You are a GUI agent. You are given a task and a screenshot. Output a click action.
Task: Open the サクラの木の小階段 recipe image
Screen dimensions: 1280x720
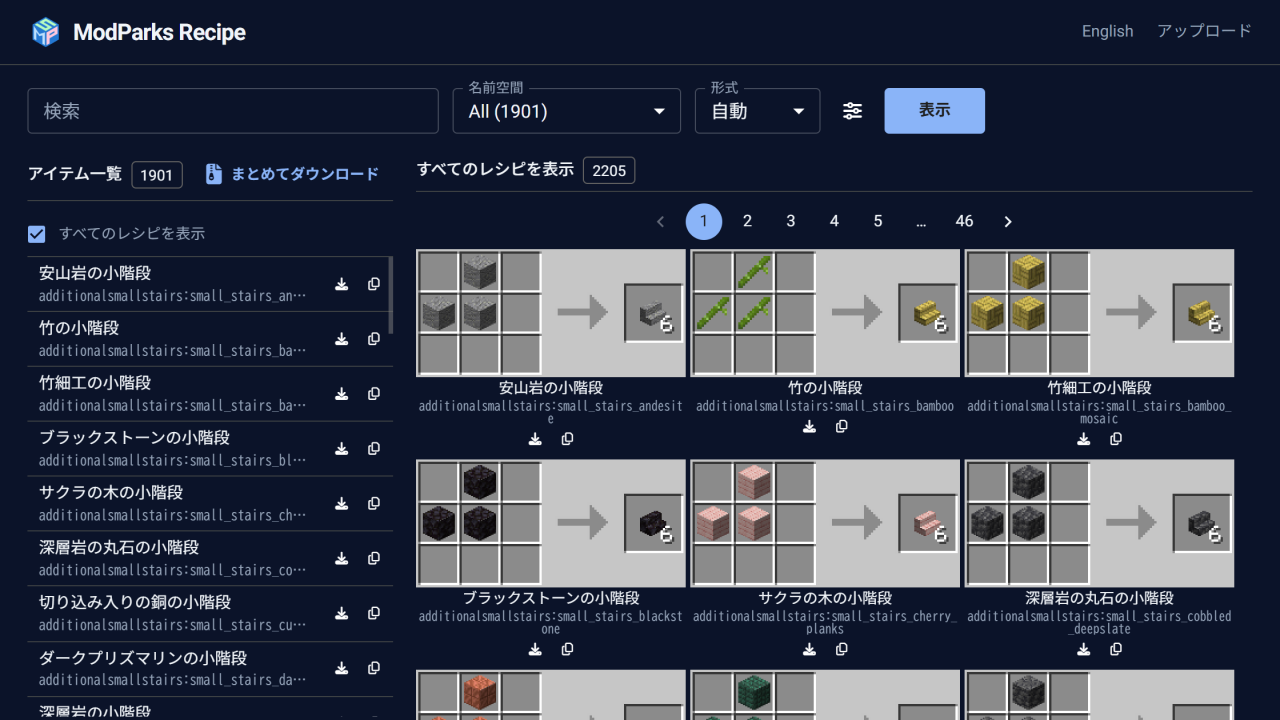point(825,524)
